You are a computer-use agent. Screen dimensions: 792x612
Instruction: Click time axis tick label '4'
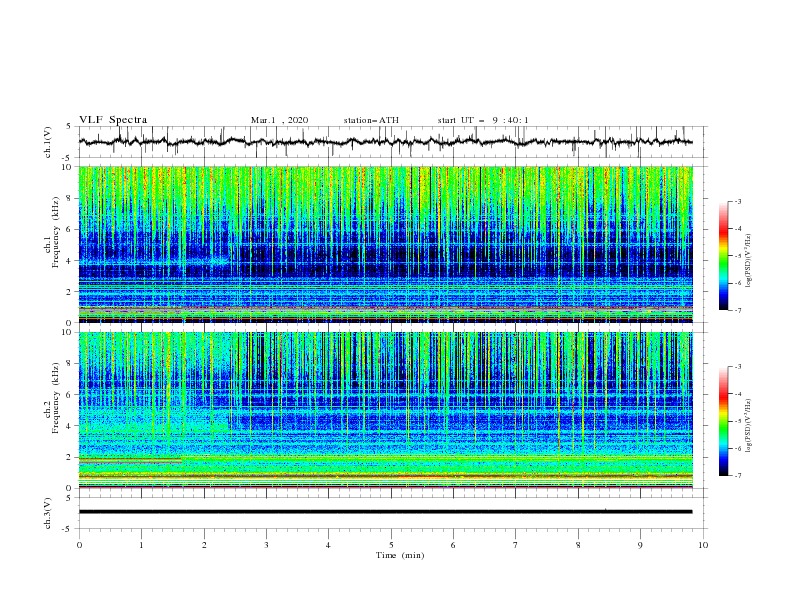329,545
